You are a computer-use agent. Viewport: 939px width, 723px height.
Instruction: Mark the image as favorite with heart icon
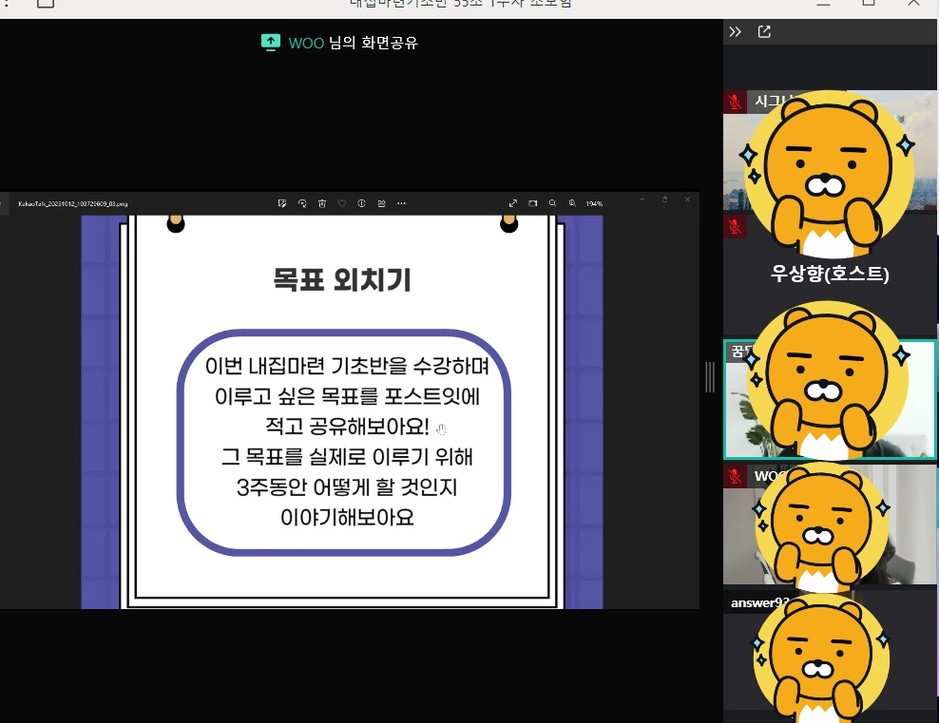[342, 204]
